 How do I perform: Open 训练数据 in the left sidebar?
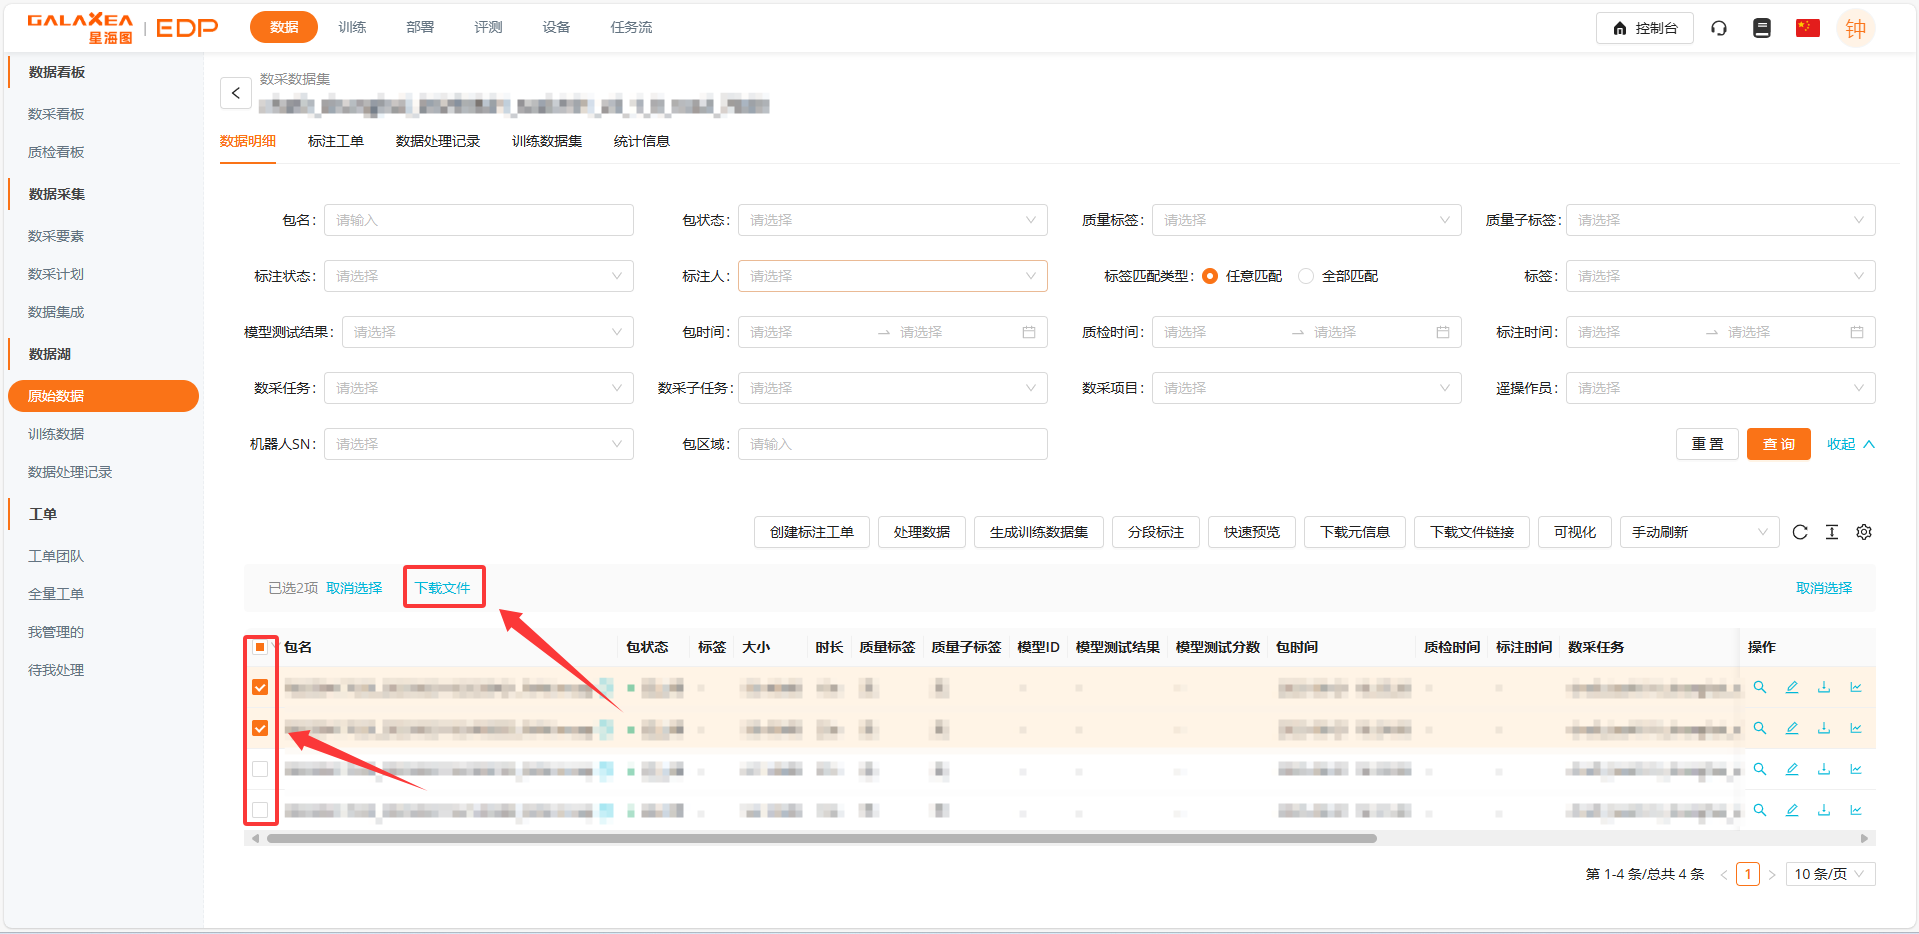tap(56, 434)
